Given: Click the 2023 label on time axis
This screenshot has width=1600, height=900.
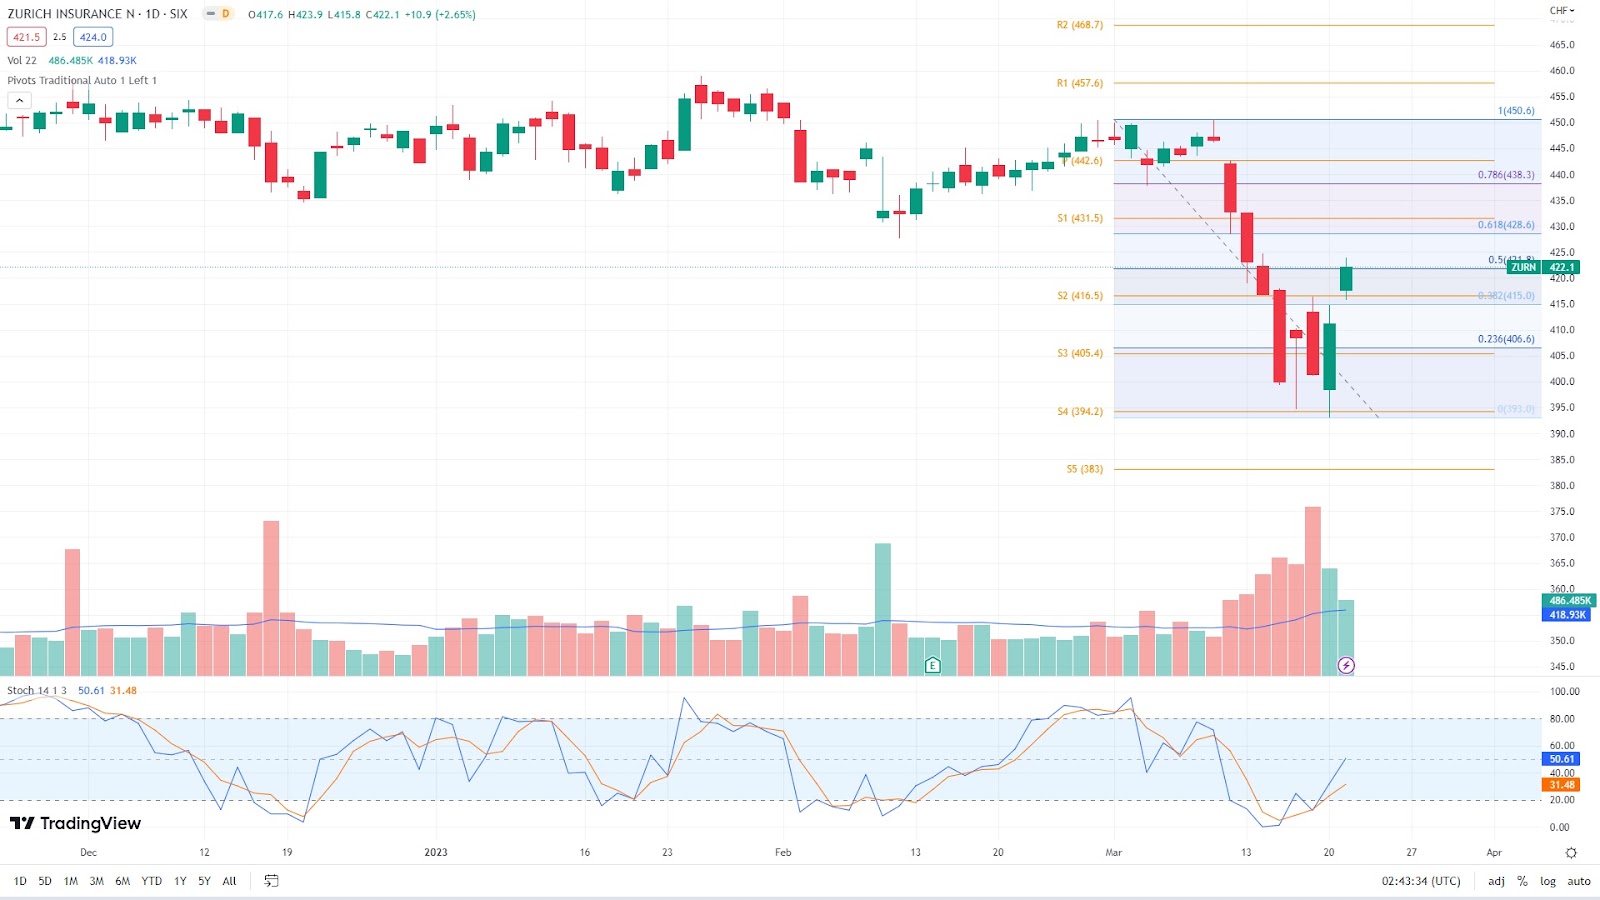Looking at the screenshot, I should pos(436,853).
